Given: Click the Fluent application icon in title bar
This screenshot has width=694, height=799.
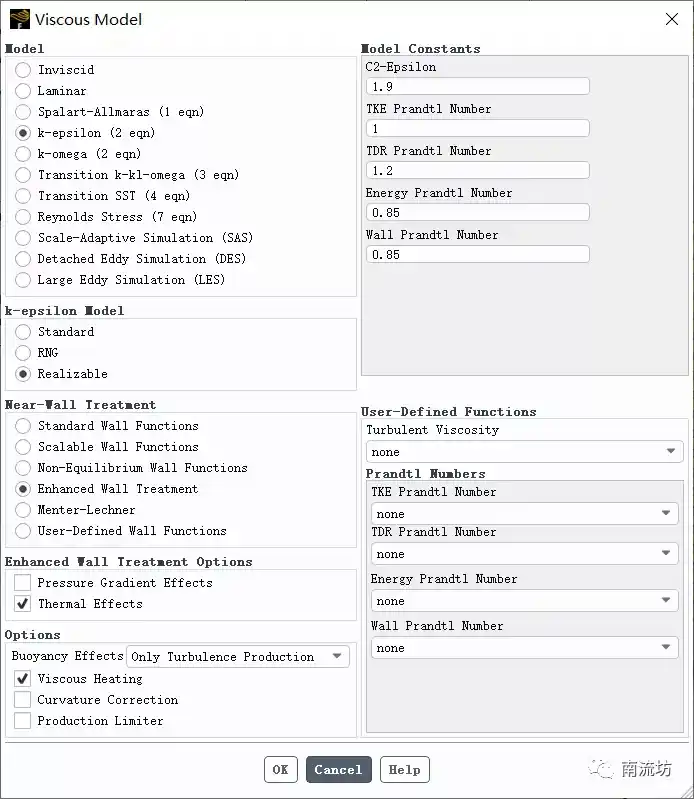Looking at the screenshot, I should pos(20,19).
